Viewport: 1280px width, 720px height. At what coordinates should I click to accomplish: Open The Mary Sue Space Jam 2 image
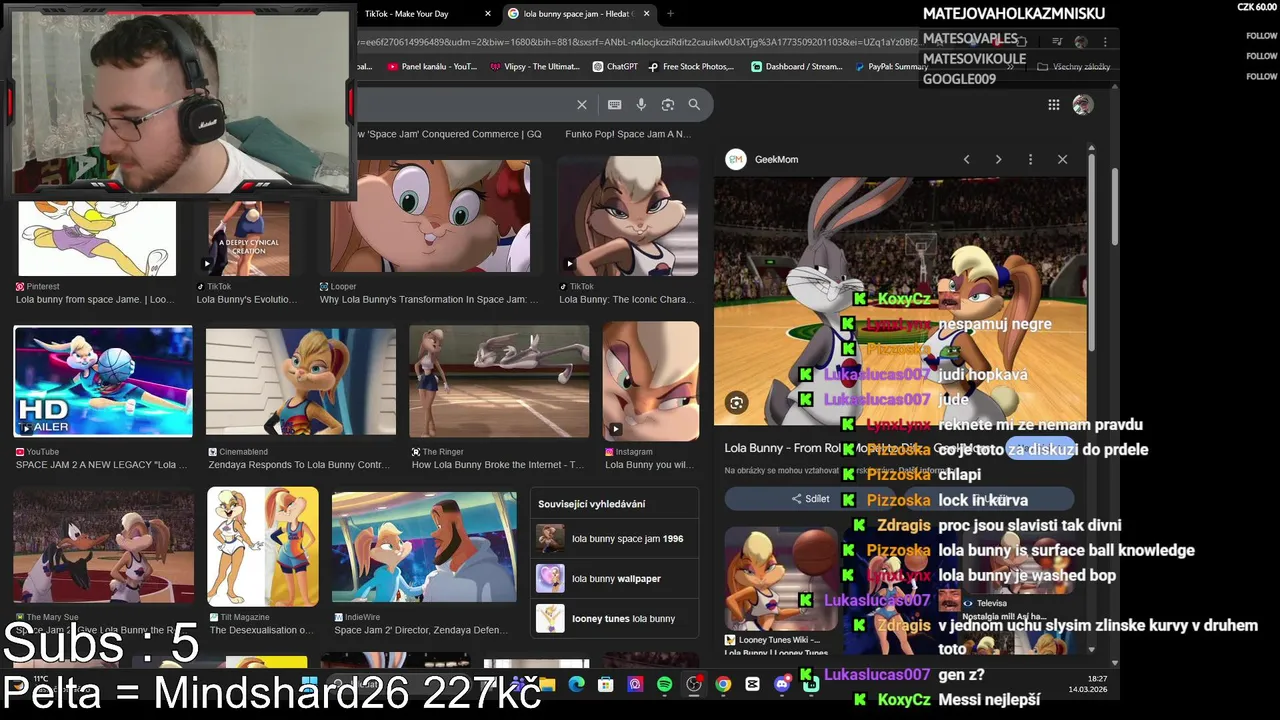click(104, 546)
